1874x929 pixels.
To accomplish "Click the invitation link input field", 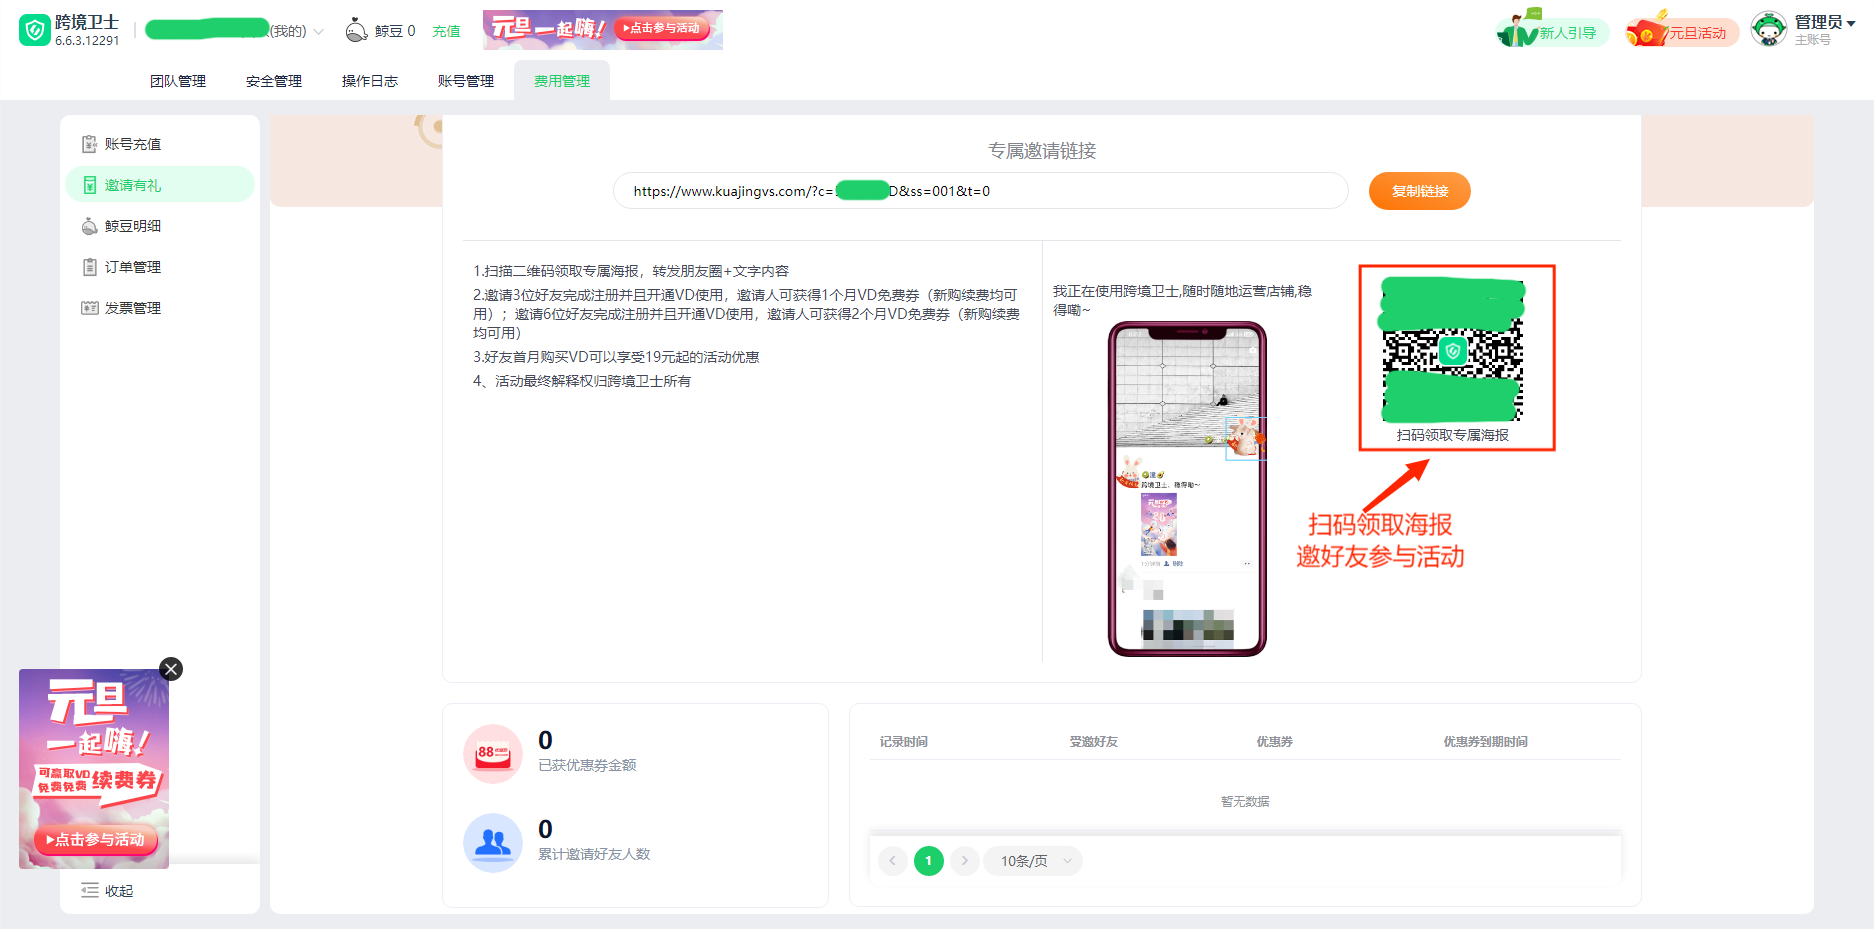I will pyautogui.click(x=980, y=191).
